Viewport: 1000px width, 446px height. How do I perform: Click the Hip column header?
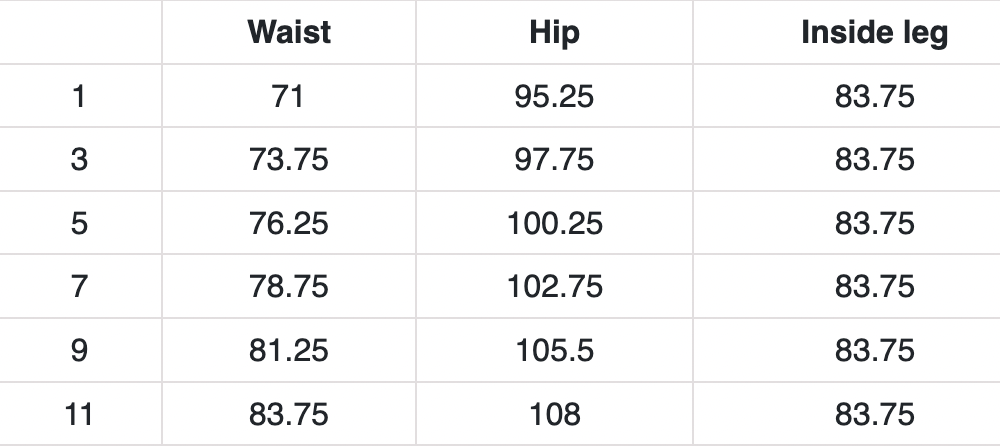click(x=554, y=33)
